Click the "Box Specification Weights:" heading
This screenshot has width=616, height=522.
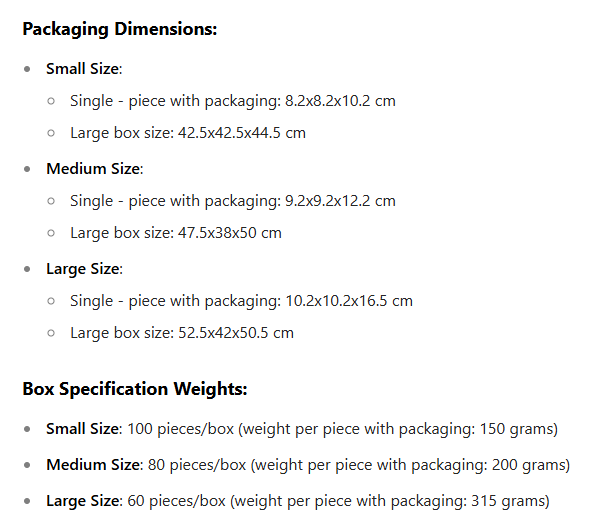pos(134,389)
